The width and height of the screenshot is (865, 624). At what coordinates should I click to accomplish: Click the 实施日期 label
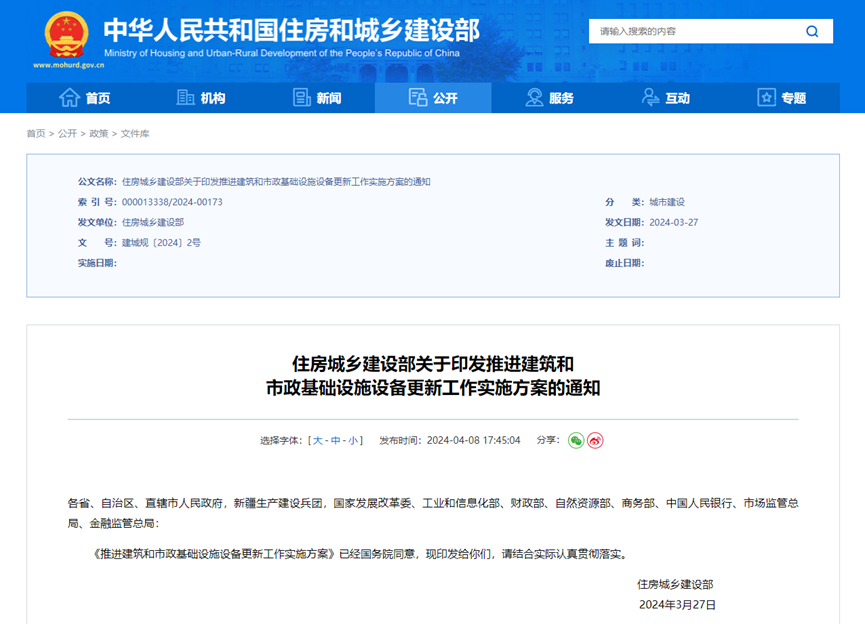tap(97, 263)
